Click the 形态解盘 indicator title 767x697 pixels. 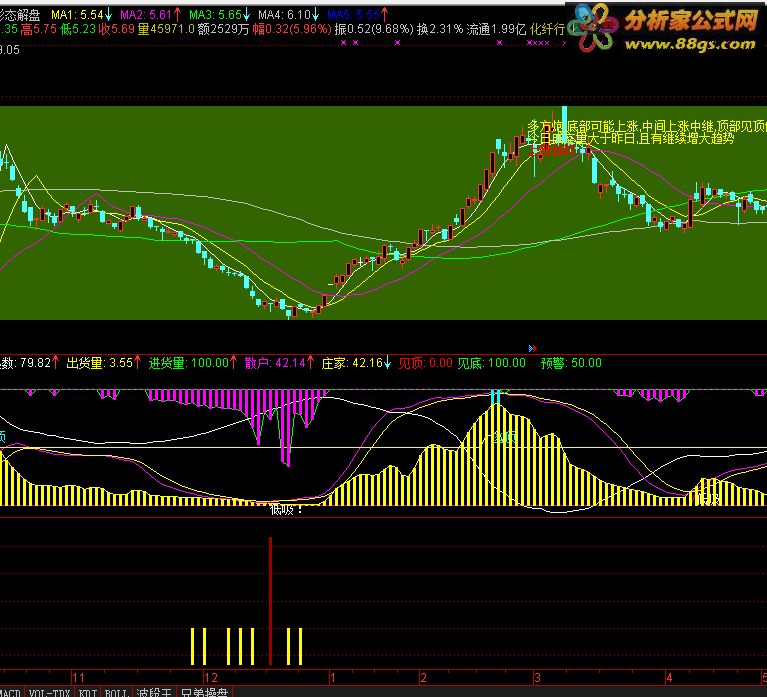click(20, 15)
